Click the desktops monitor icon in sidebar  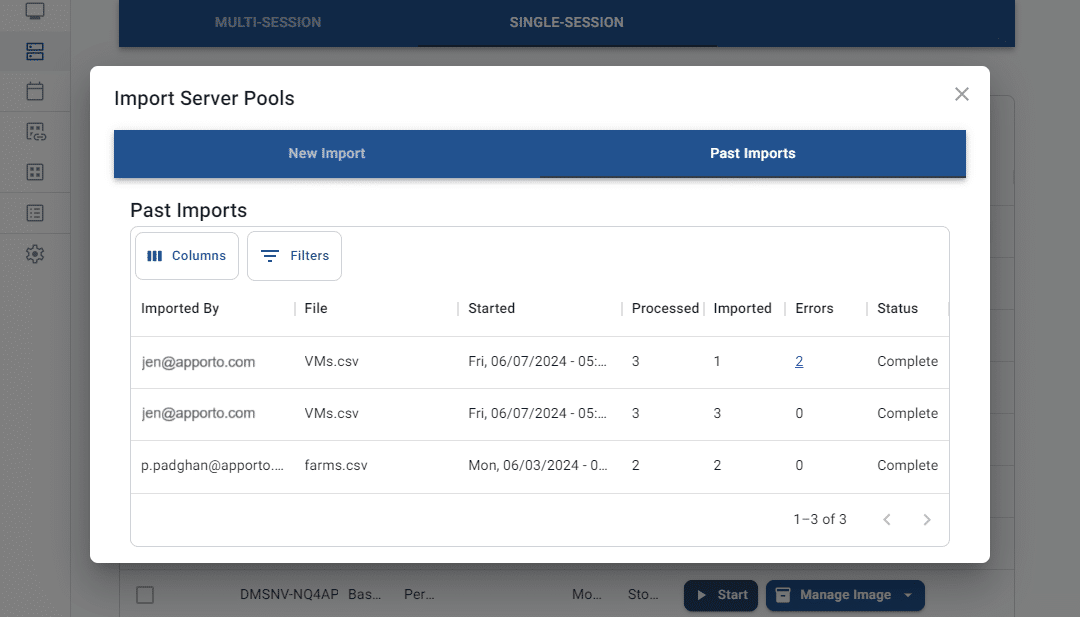35,12
